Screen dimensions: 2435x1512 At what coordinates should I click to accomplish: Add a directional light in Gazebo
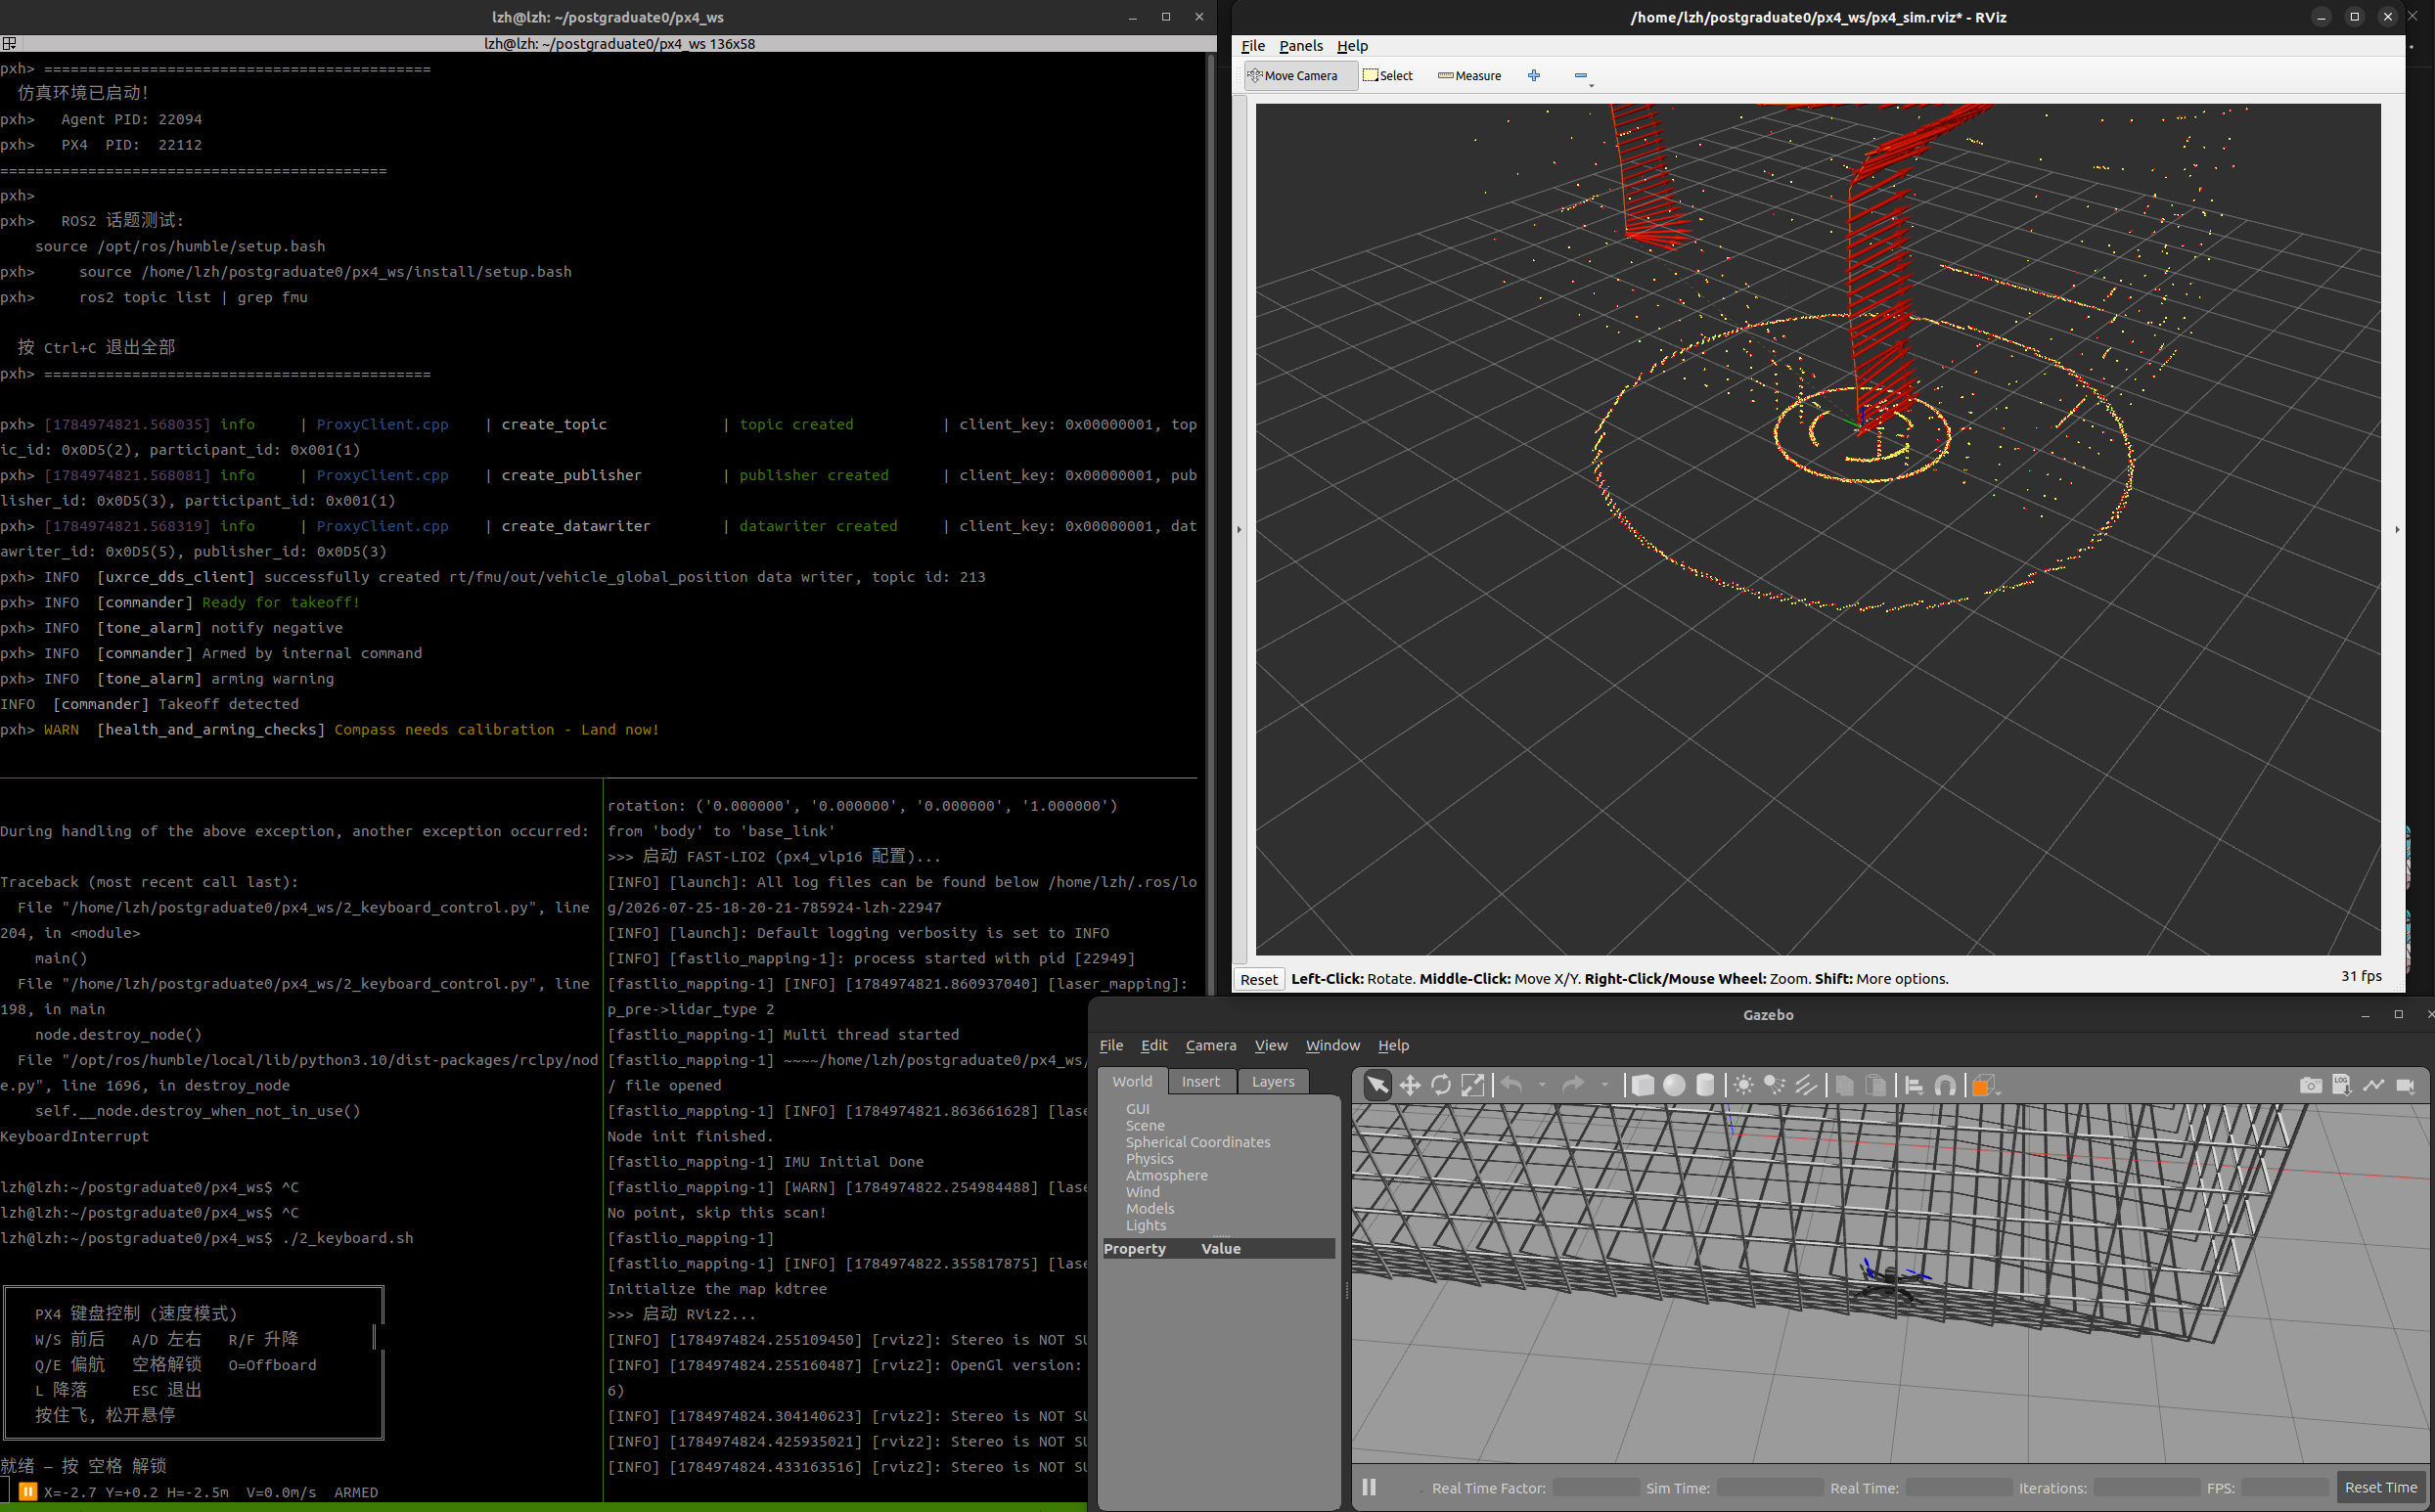(x=1806, y=1086)
